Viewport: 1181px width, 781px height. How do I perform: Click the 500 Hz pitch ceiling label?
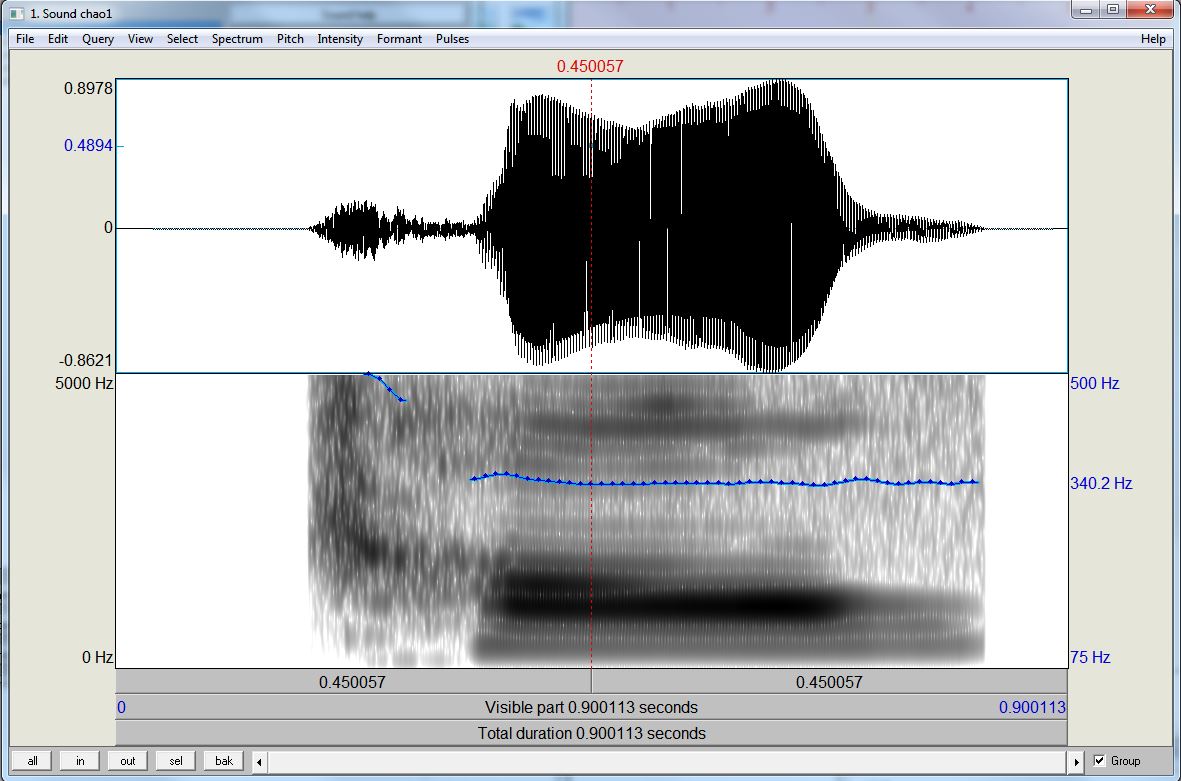[1094, 383]
